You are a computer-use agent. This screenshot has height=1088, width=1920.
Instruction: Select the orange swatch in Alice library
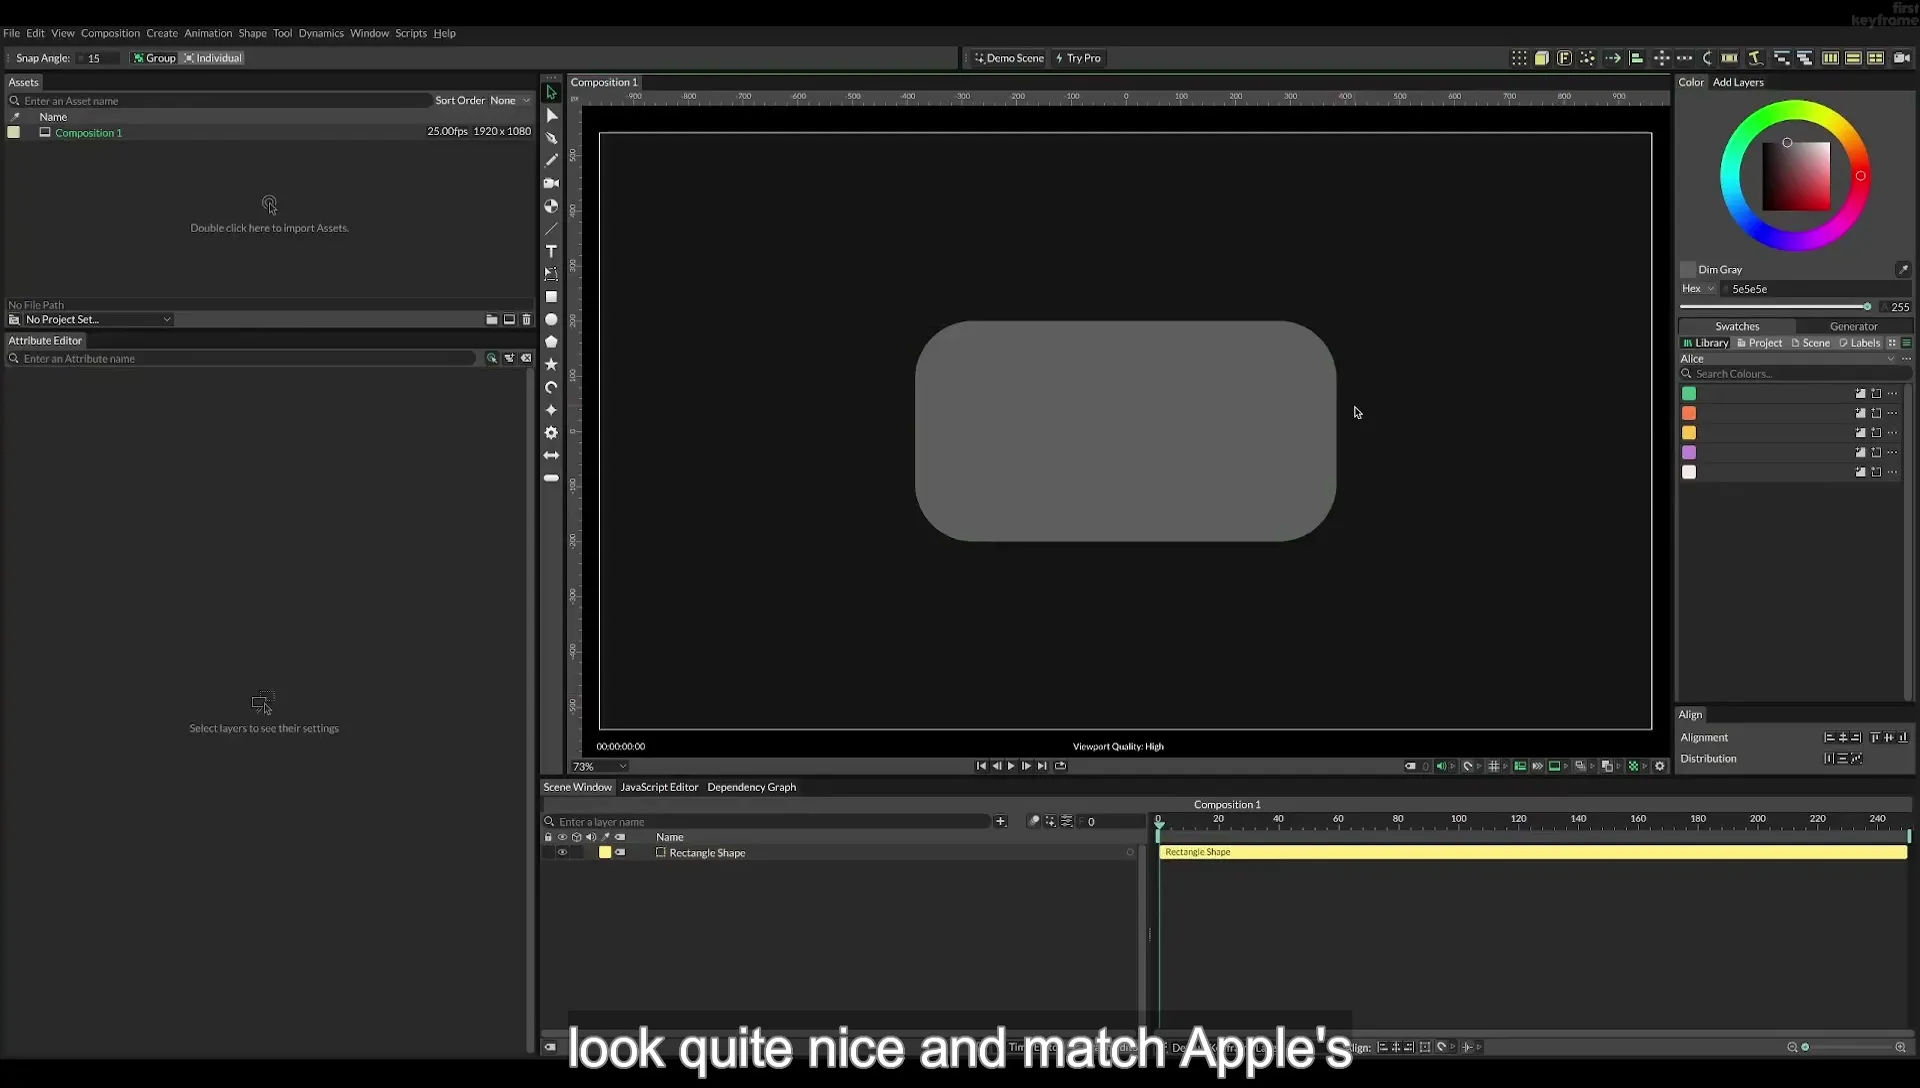[x=1689, y=413]
